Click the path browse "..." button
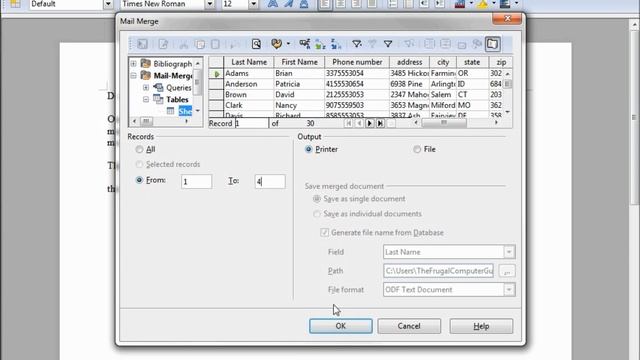 click(x=507, y=271)
